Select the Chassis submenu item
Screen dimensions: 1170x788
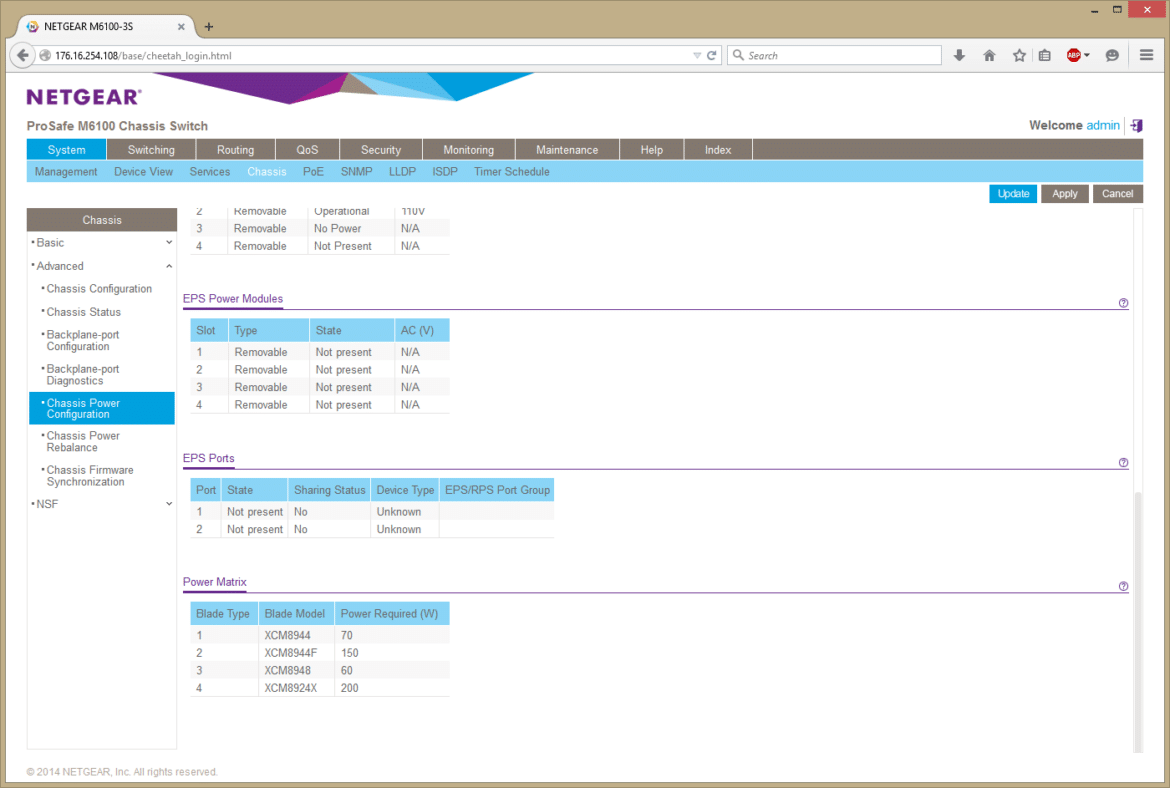click(267, 172)
